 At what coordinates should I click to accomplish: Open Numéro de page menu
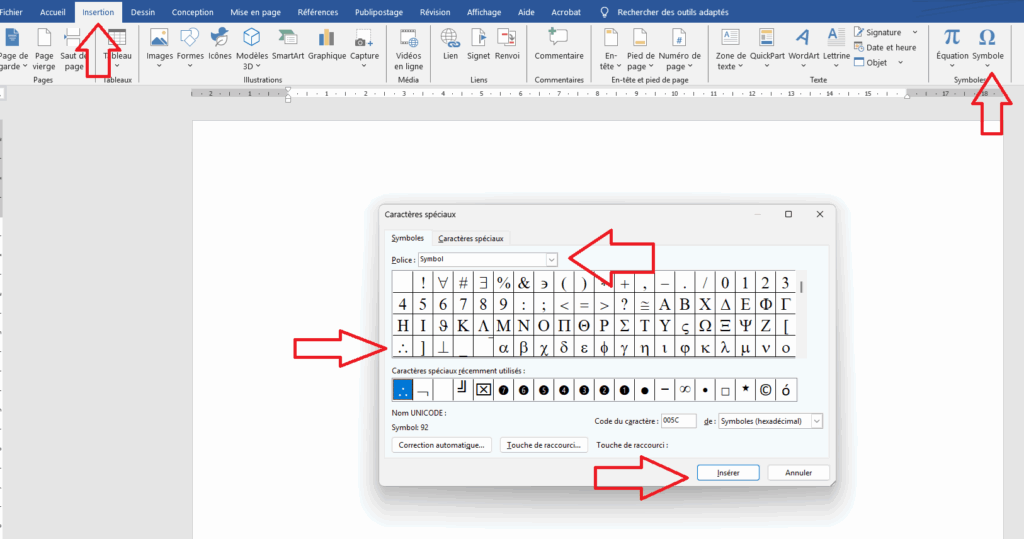point(679,49)
